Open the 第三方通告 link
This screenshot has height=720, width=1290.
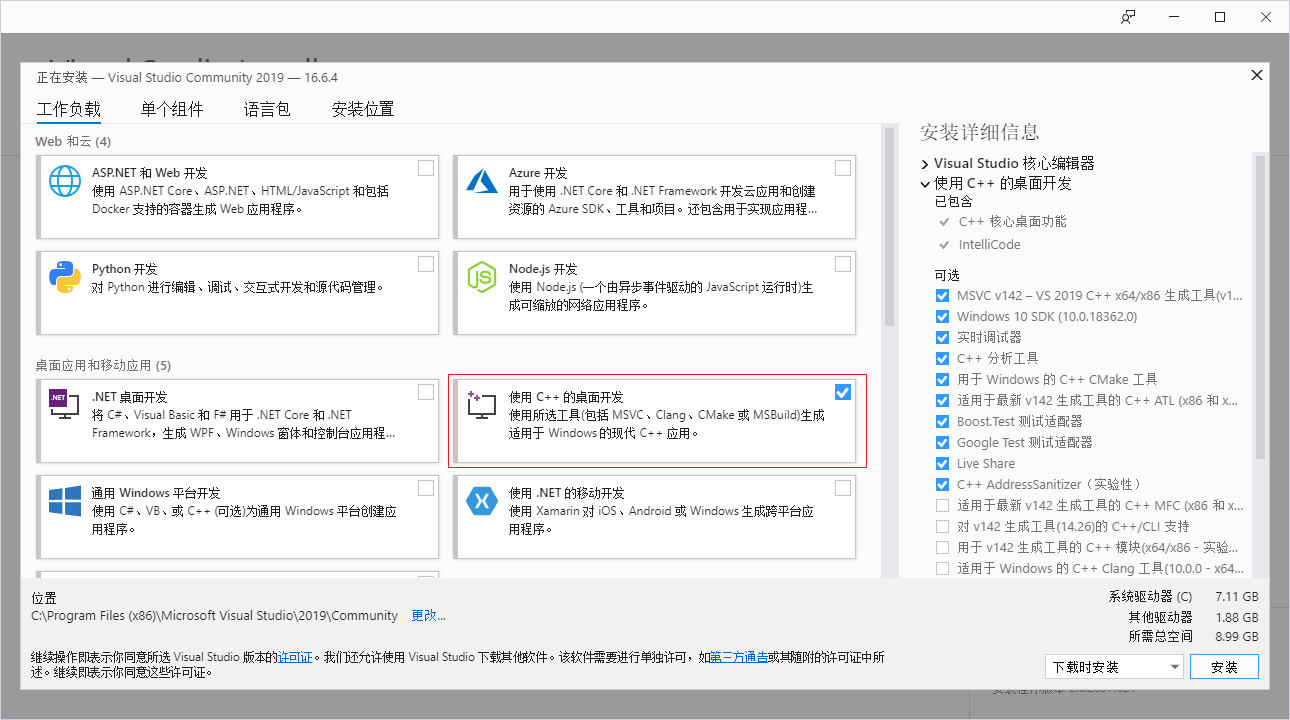(739, 657)
